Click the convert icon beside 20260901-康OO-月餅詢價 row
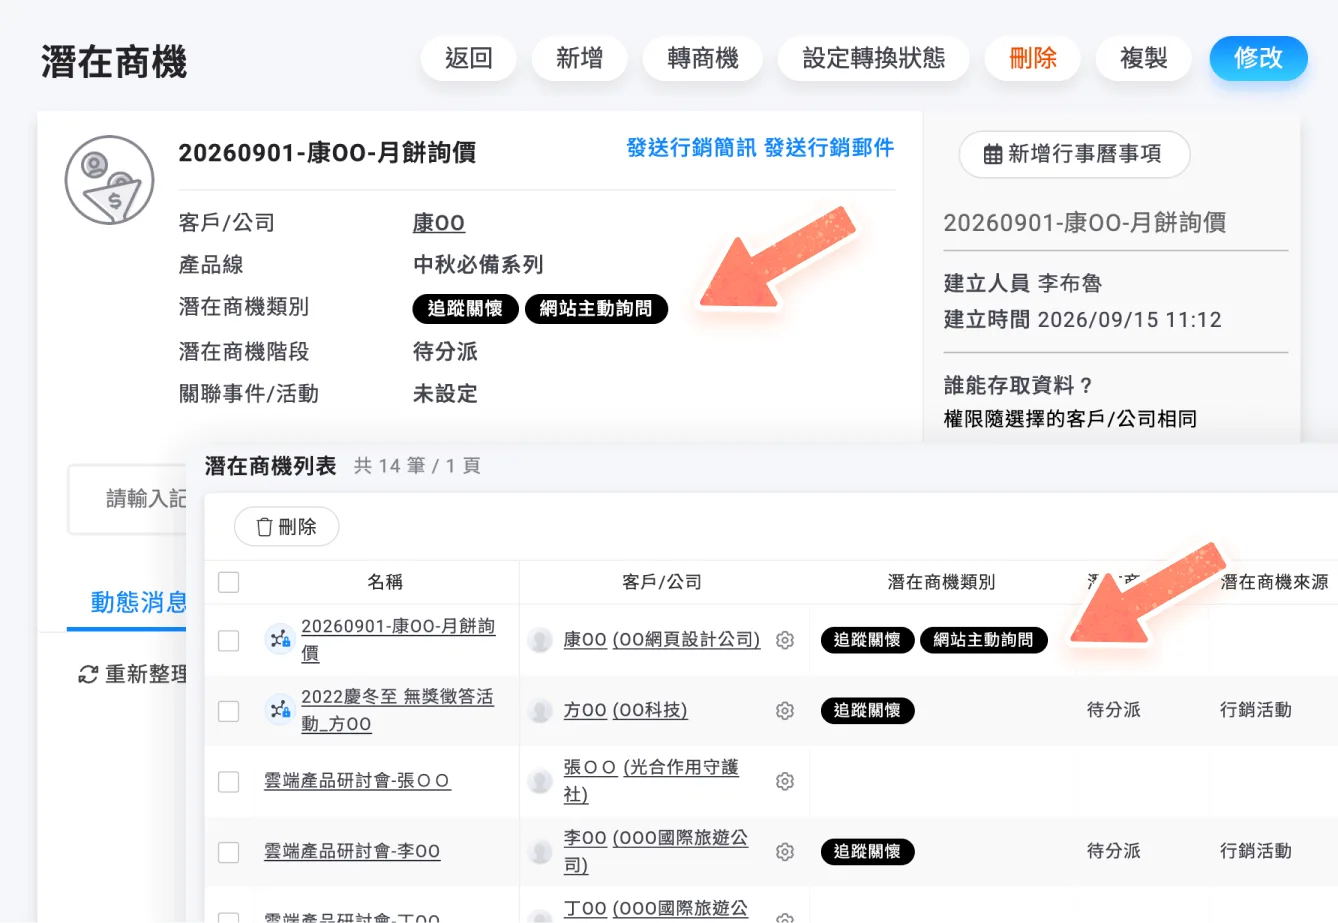This screenshot has height=923, width=1338. (279, 639)
